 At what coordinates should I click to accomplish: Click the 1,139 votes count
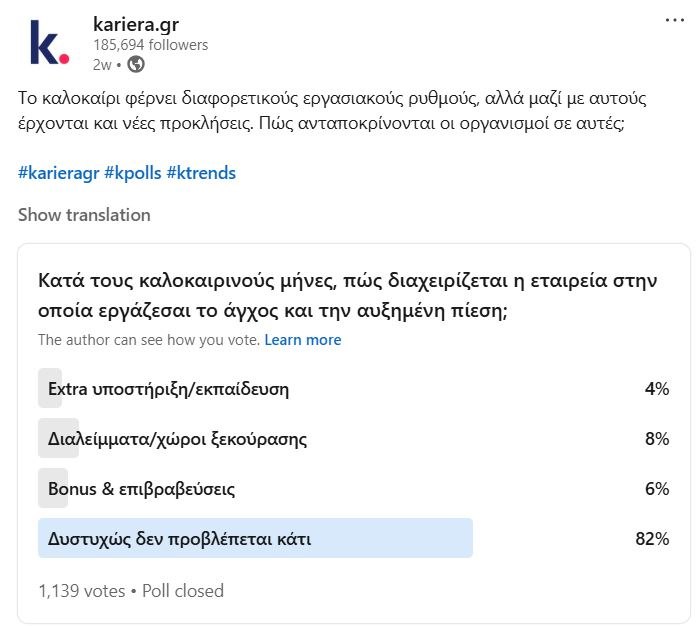[81, 591]
